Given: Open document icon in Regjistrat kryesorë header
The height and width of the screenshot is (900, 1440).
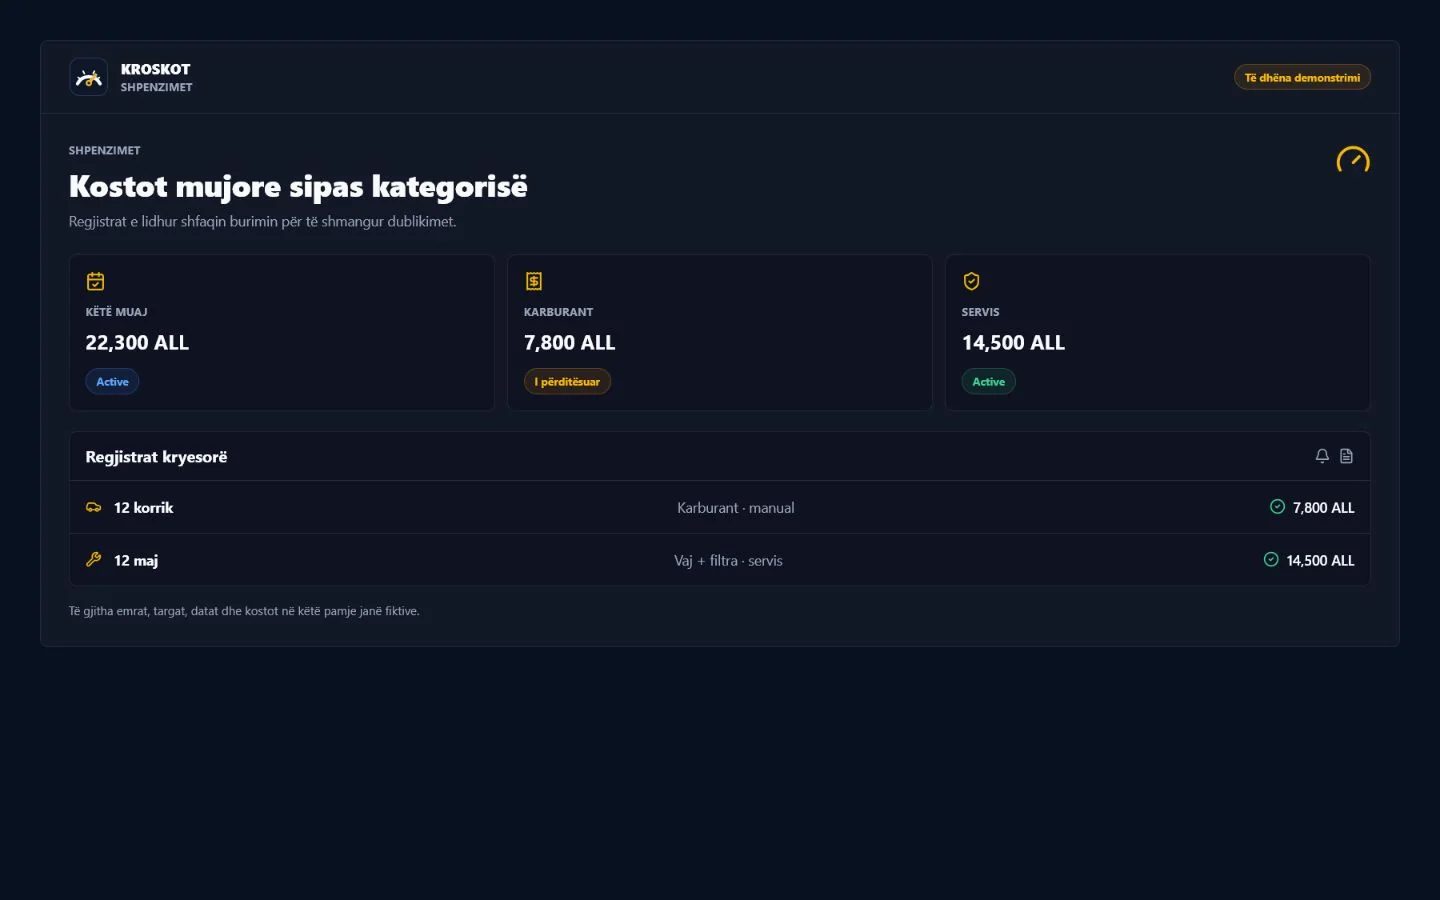Looking at the screenshot, I should [1346, 456].
